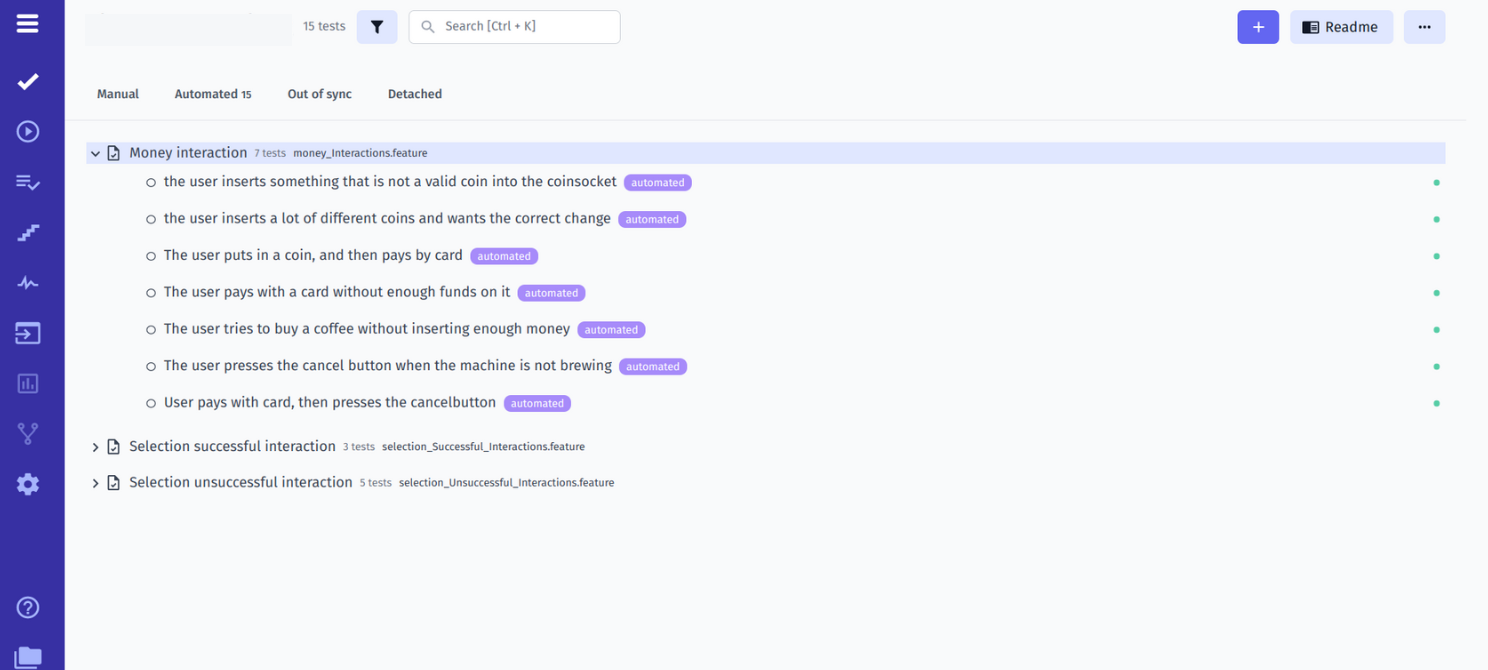Open Settings gear icon in sidebar
The height and width of the screenshot is (670, 1488).
click(x=28, y=484)
